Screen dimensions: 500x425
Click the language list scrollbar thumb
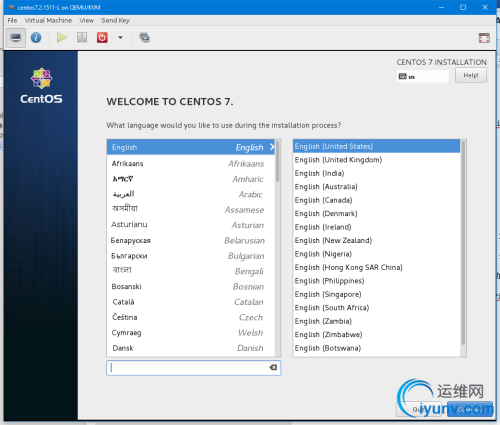277,161
